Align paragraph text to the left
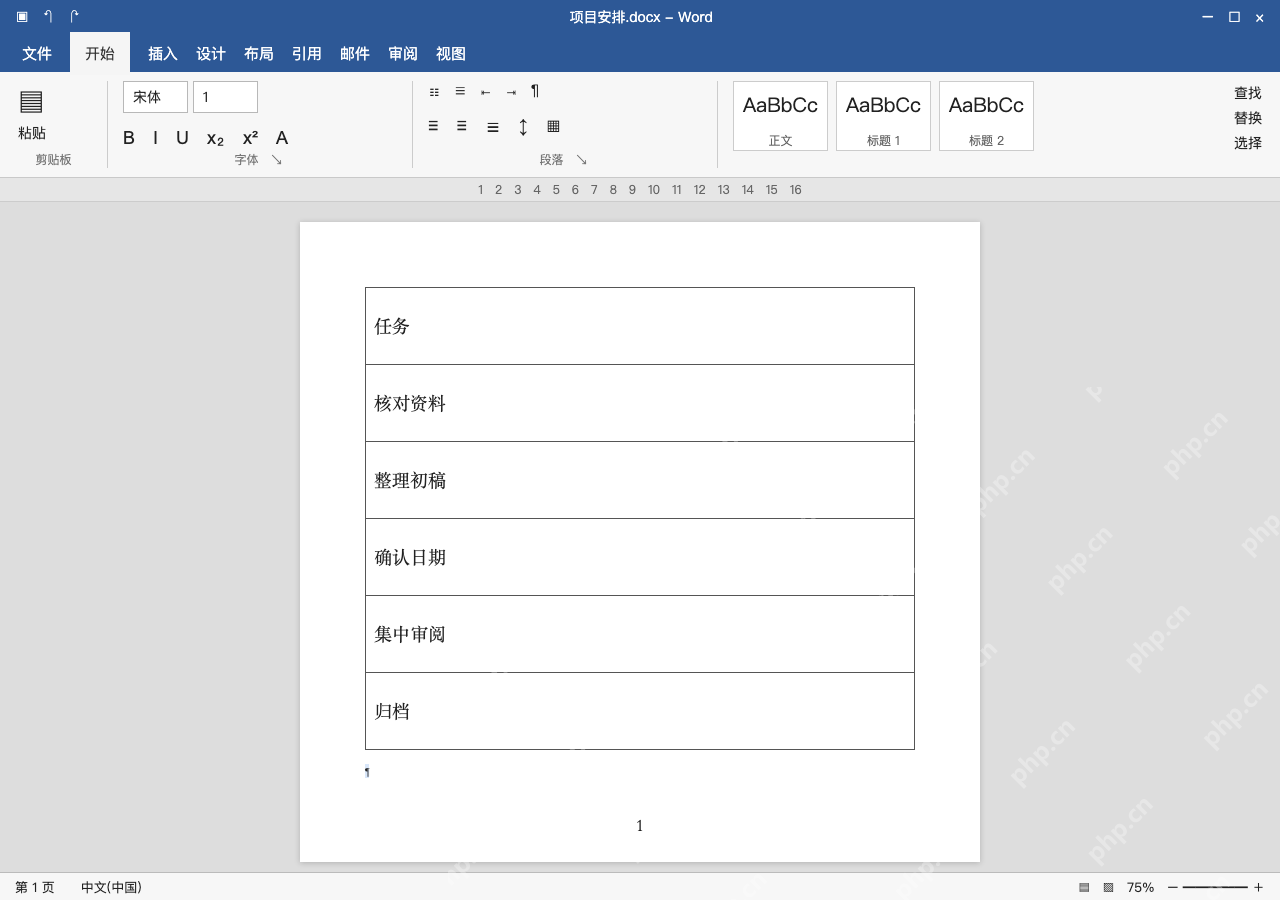 (433, 126)
